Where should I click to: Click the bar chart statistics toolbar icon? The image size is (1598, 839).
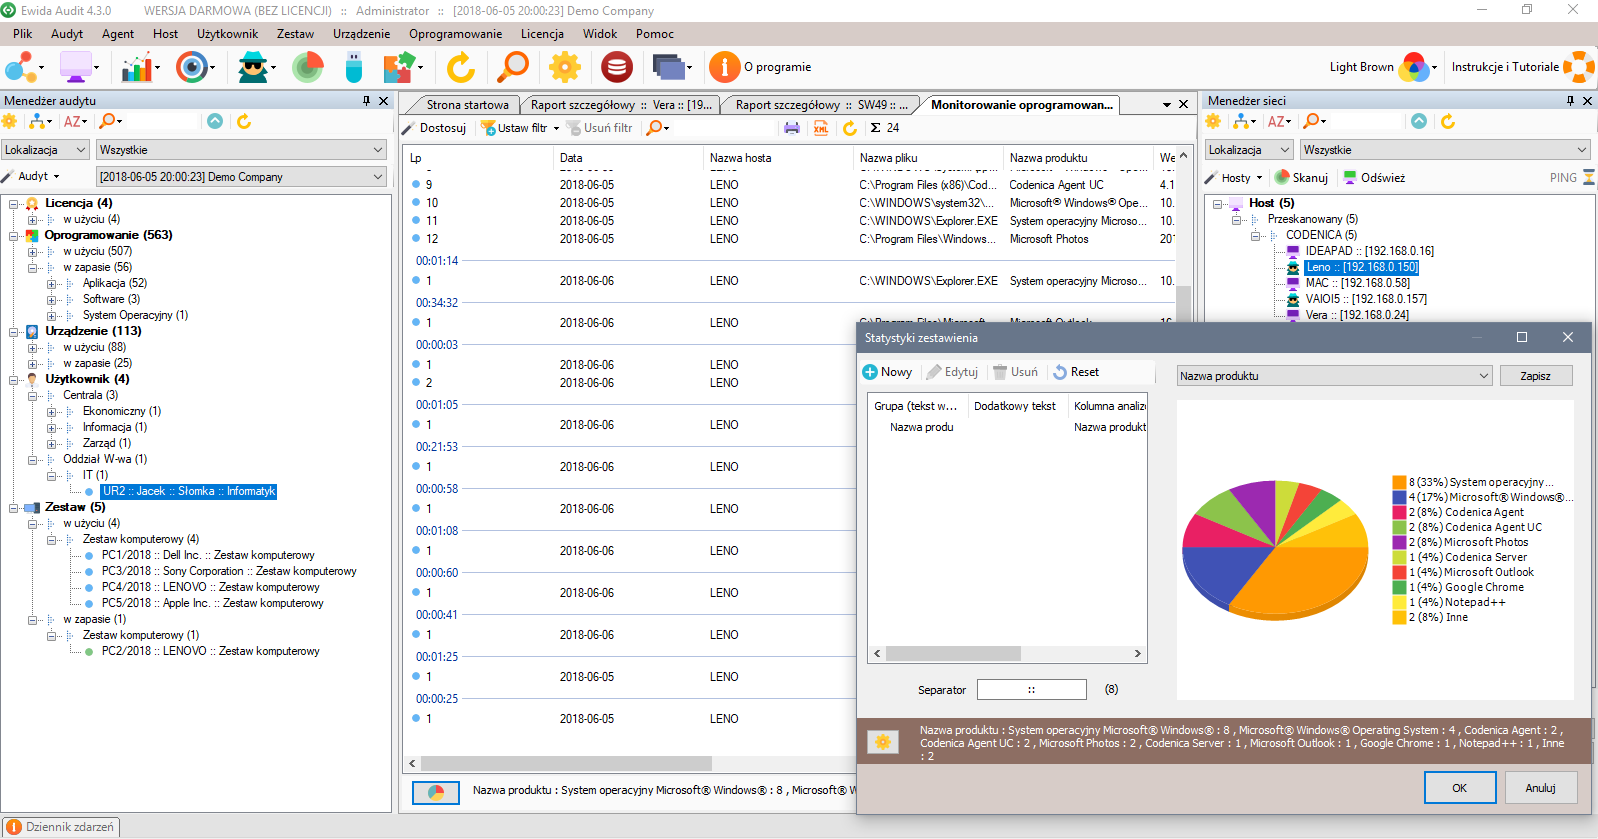138,68
